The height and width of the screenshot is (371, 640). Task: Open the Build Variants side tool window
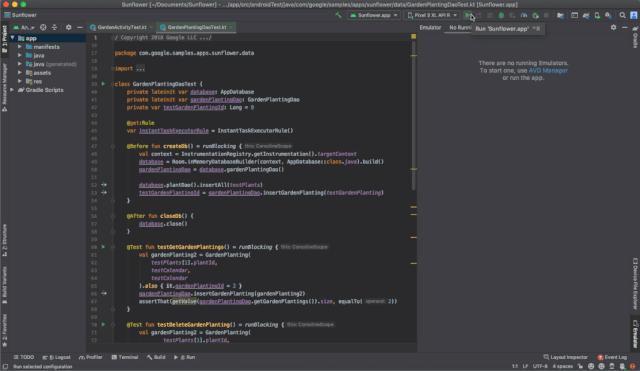pos(4,285)
